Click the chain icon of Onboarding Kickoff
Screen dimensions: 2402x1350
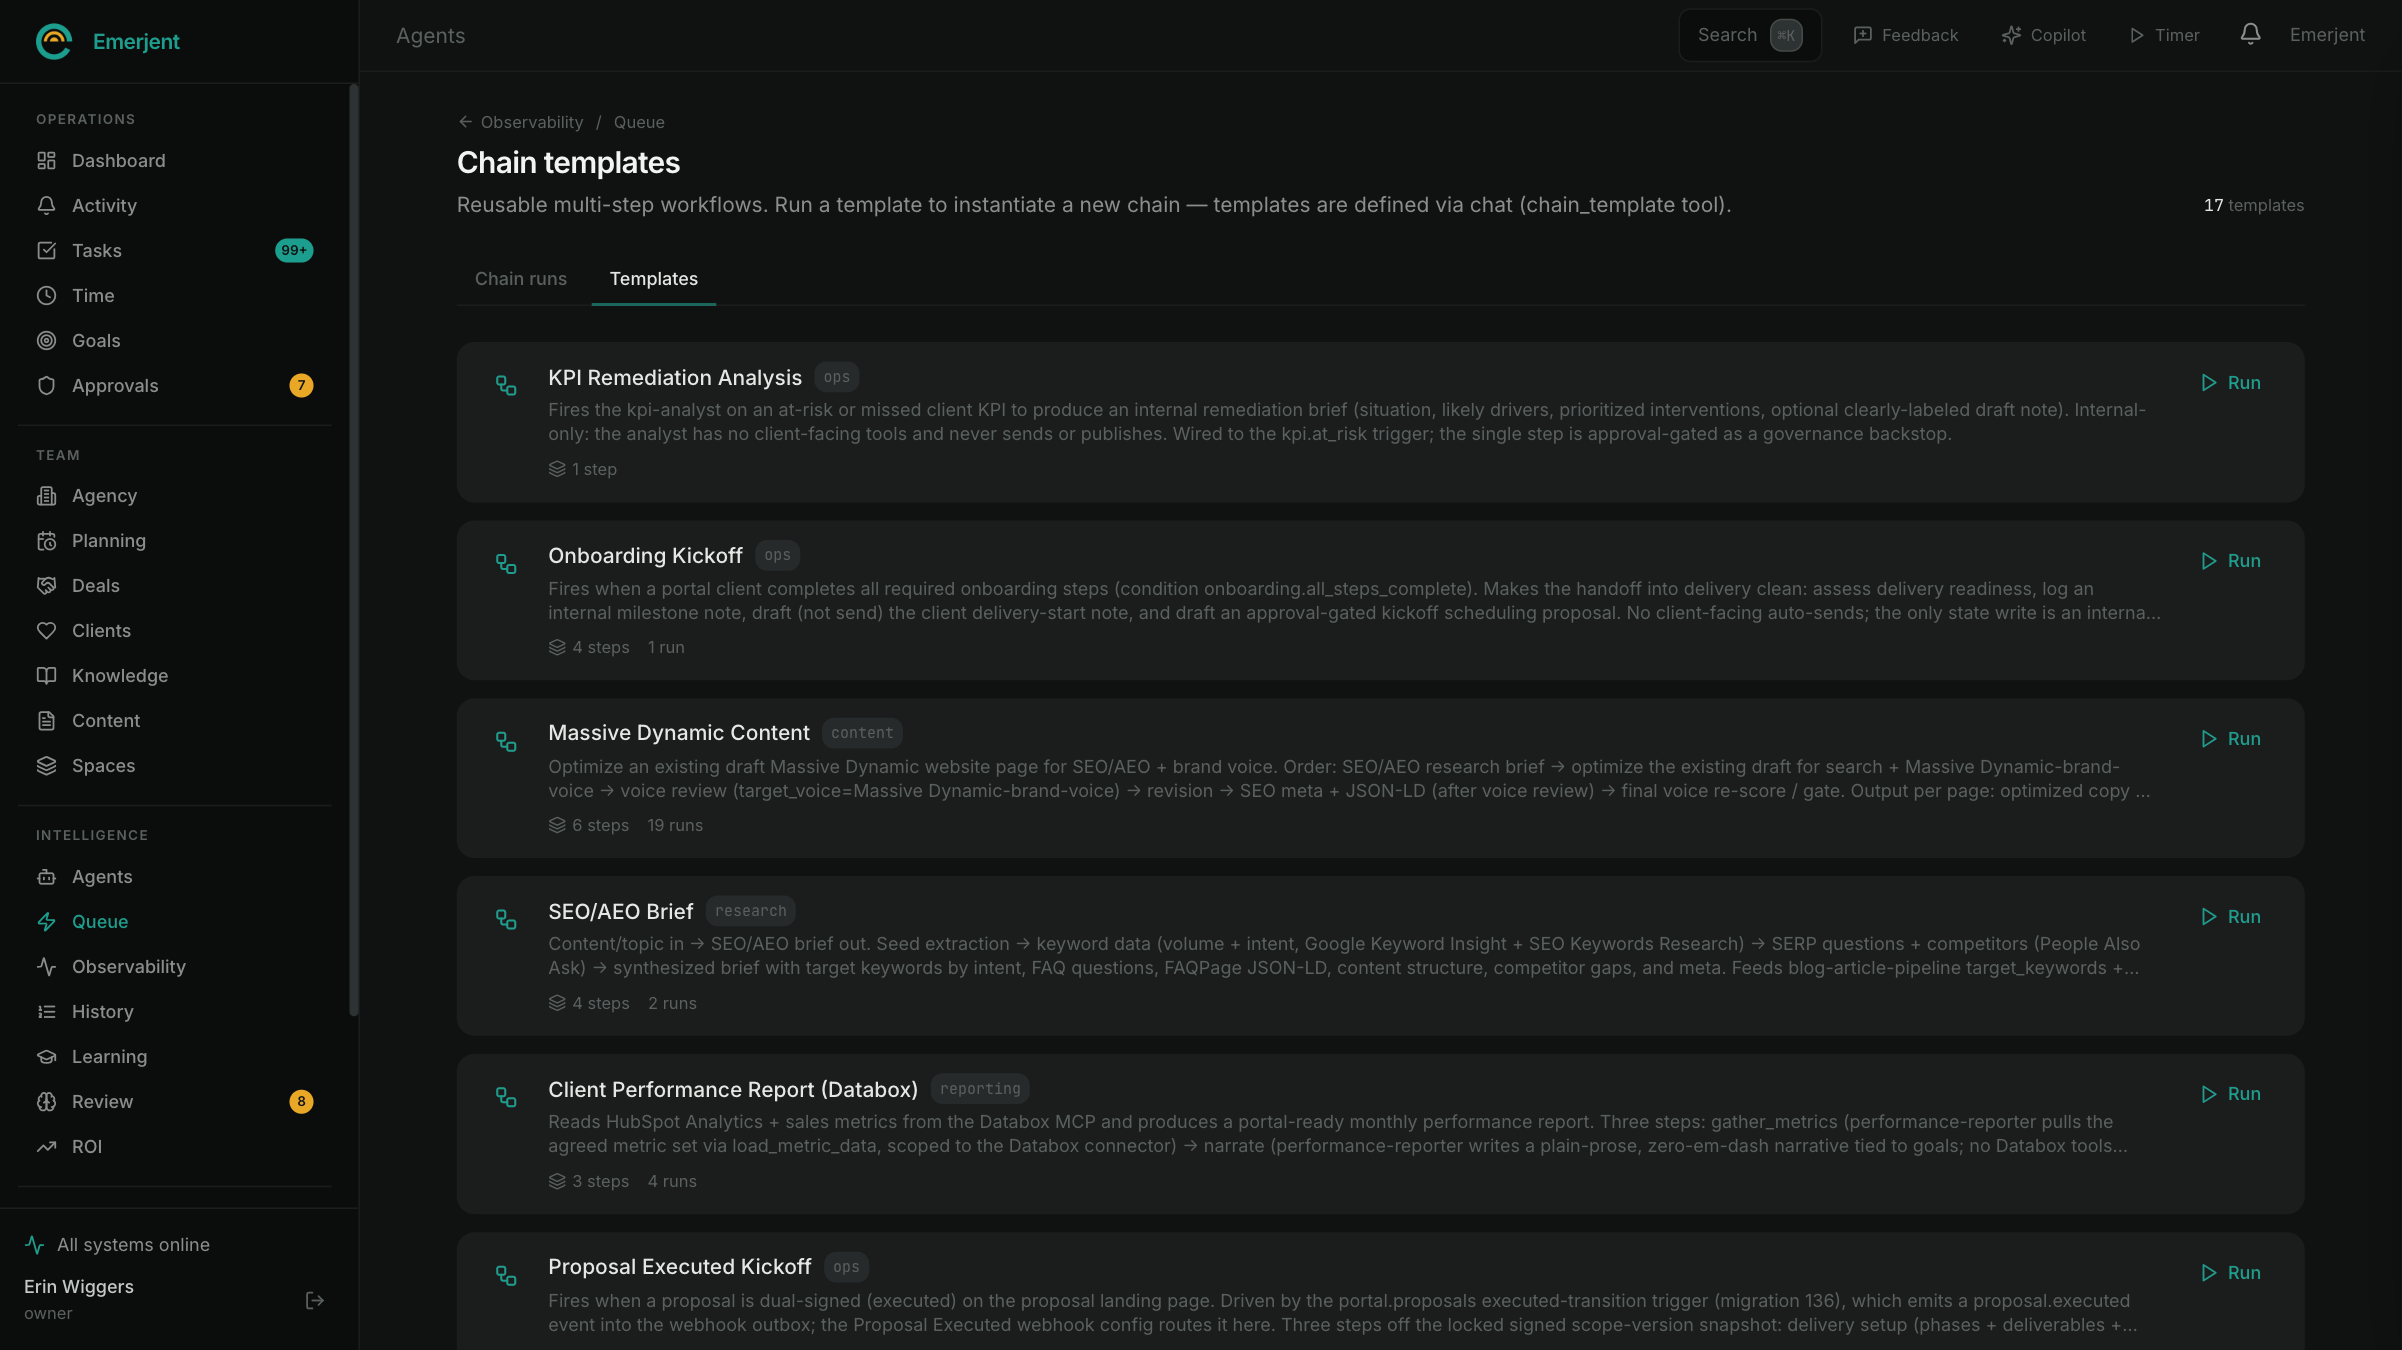click(x=506, y=563)
